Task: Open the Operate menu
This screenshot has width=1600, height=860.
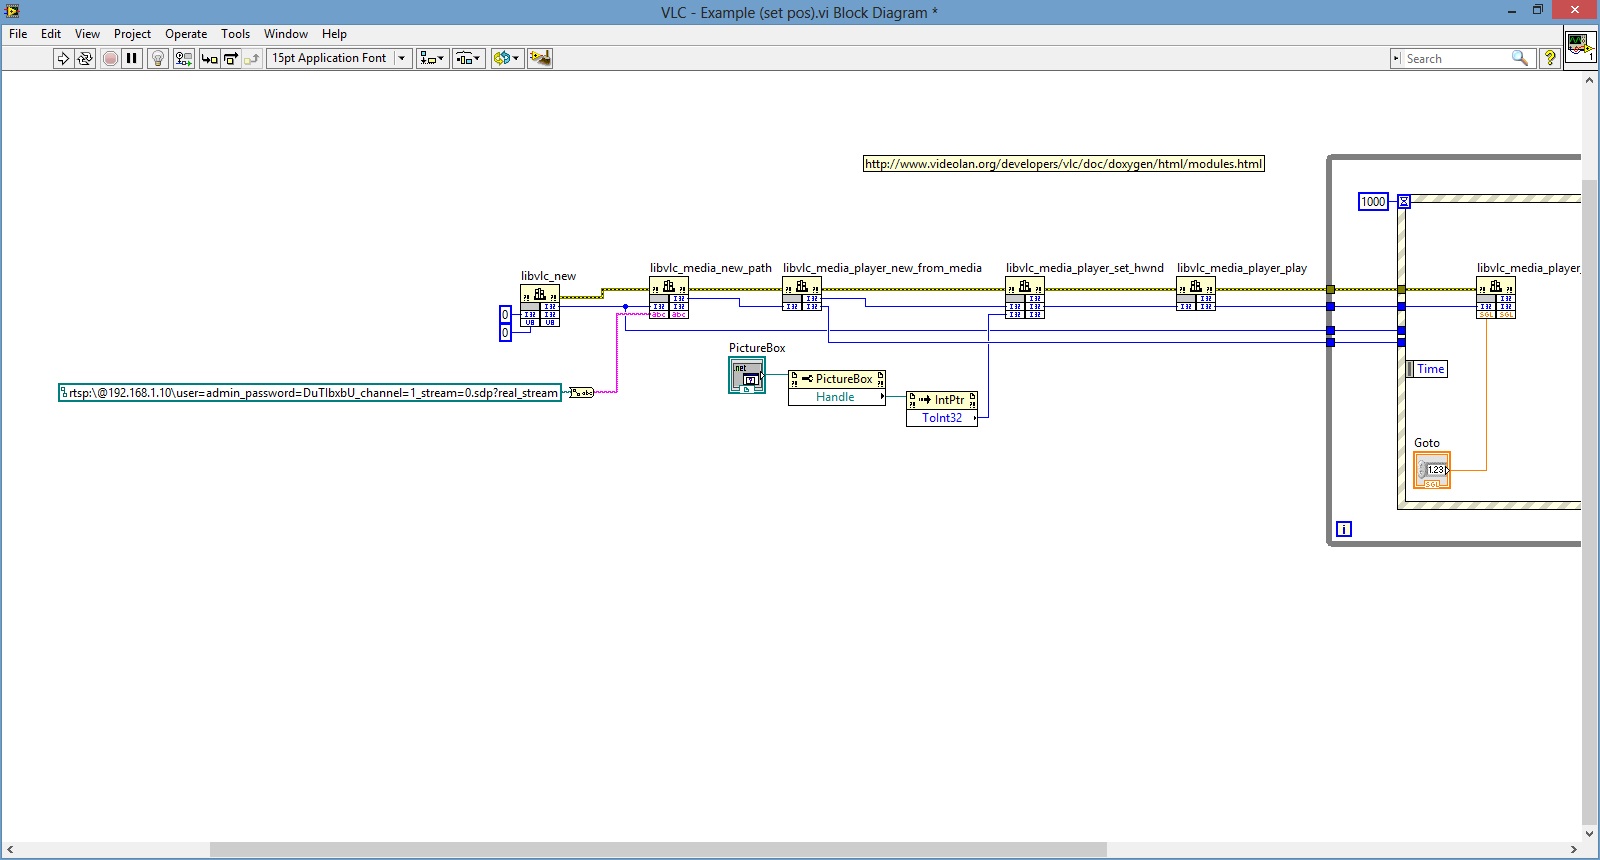Action: (186, 34)
